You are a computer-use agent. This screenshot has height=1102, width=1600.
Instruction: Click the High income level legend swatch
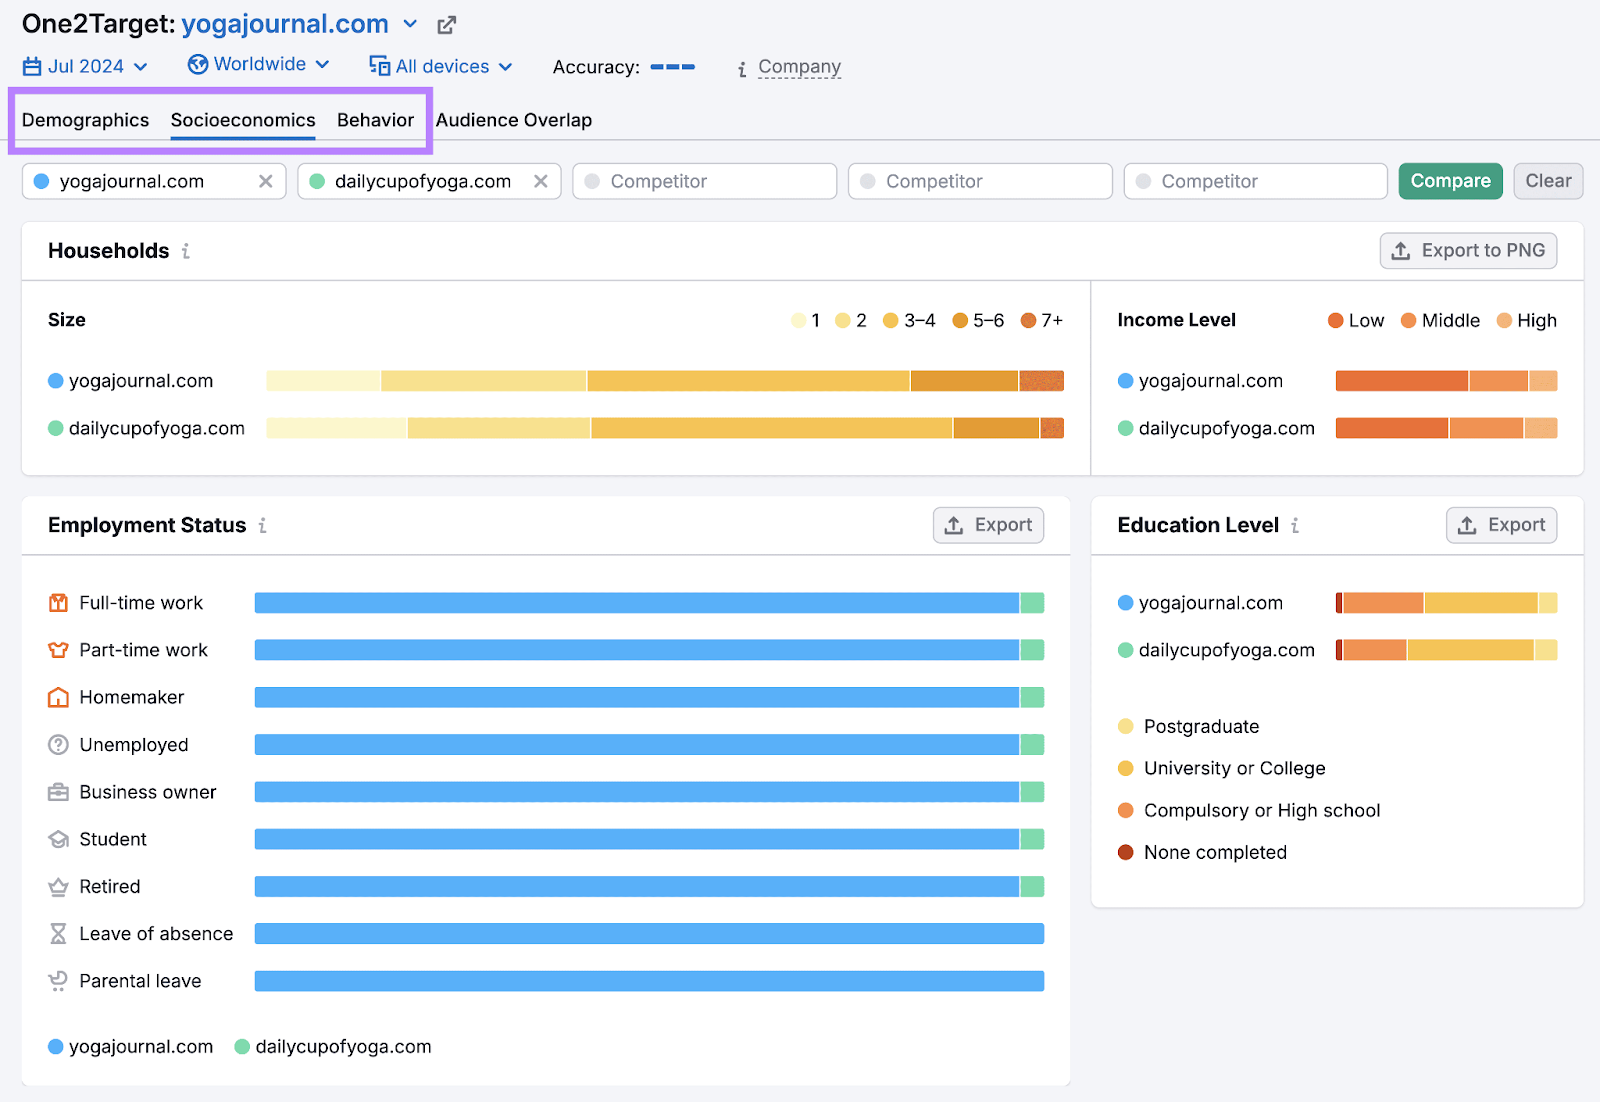pos(1504,320)
